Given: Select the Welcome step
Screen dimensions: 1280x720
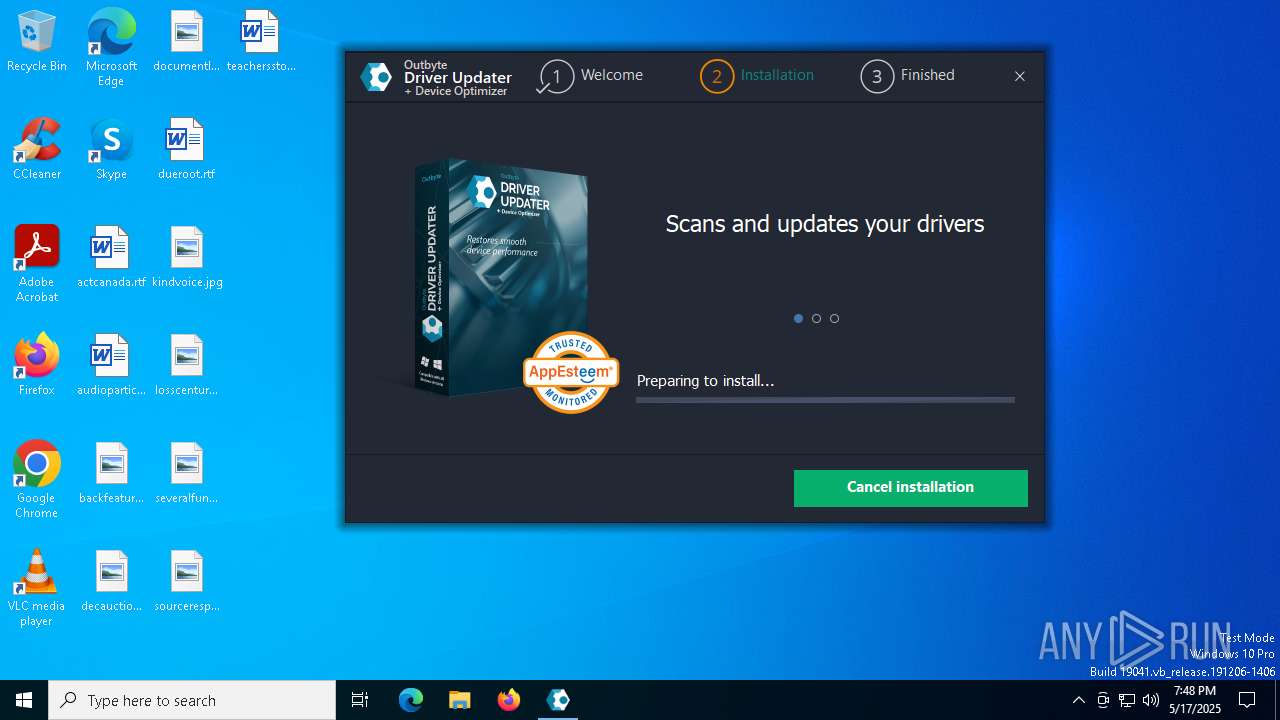Looking at the screenshot, I should (591, 76).
